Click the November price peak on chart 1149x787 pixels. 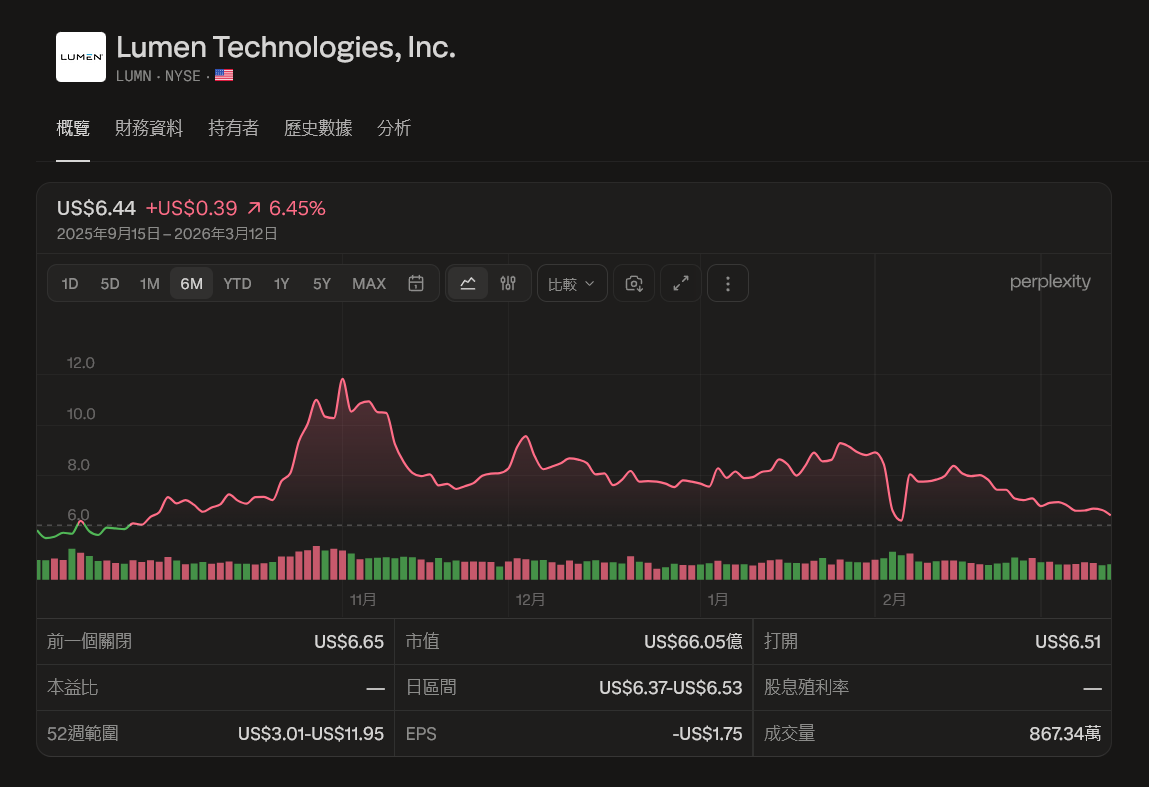click(x=342, y=380)
